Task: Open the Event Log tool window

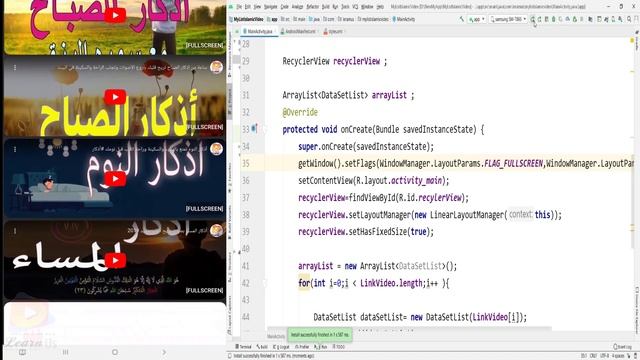Action: pyautogui.click(x=622, y=347)
